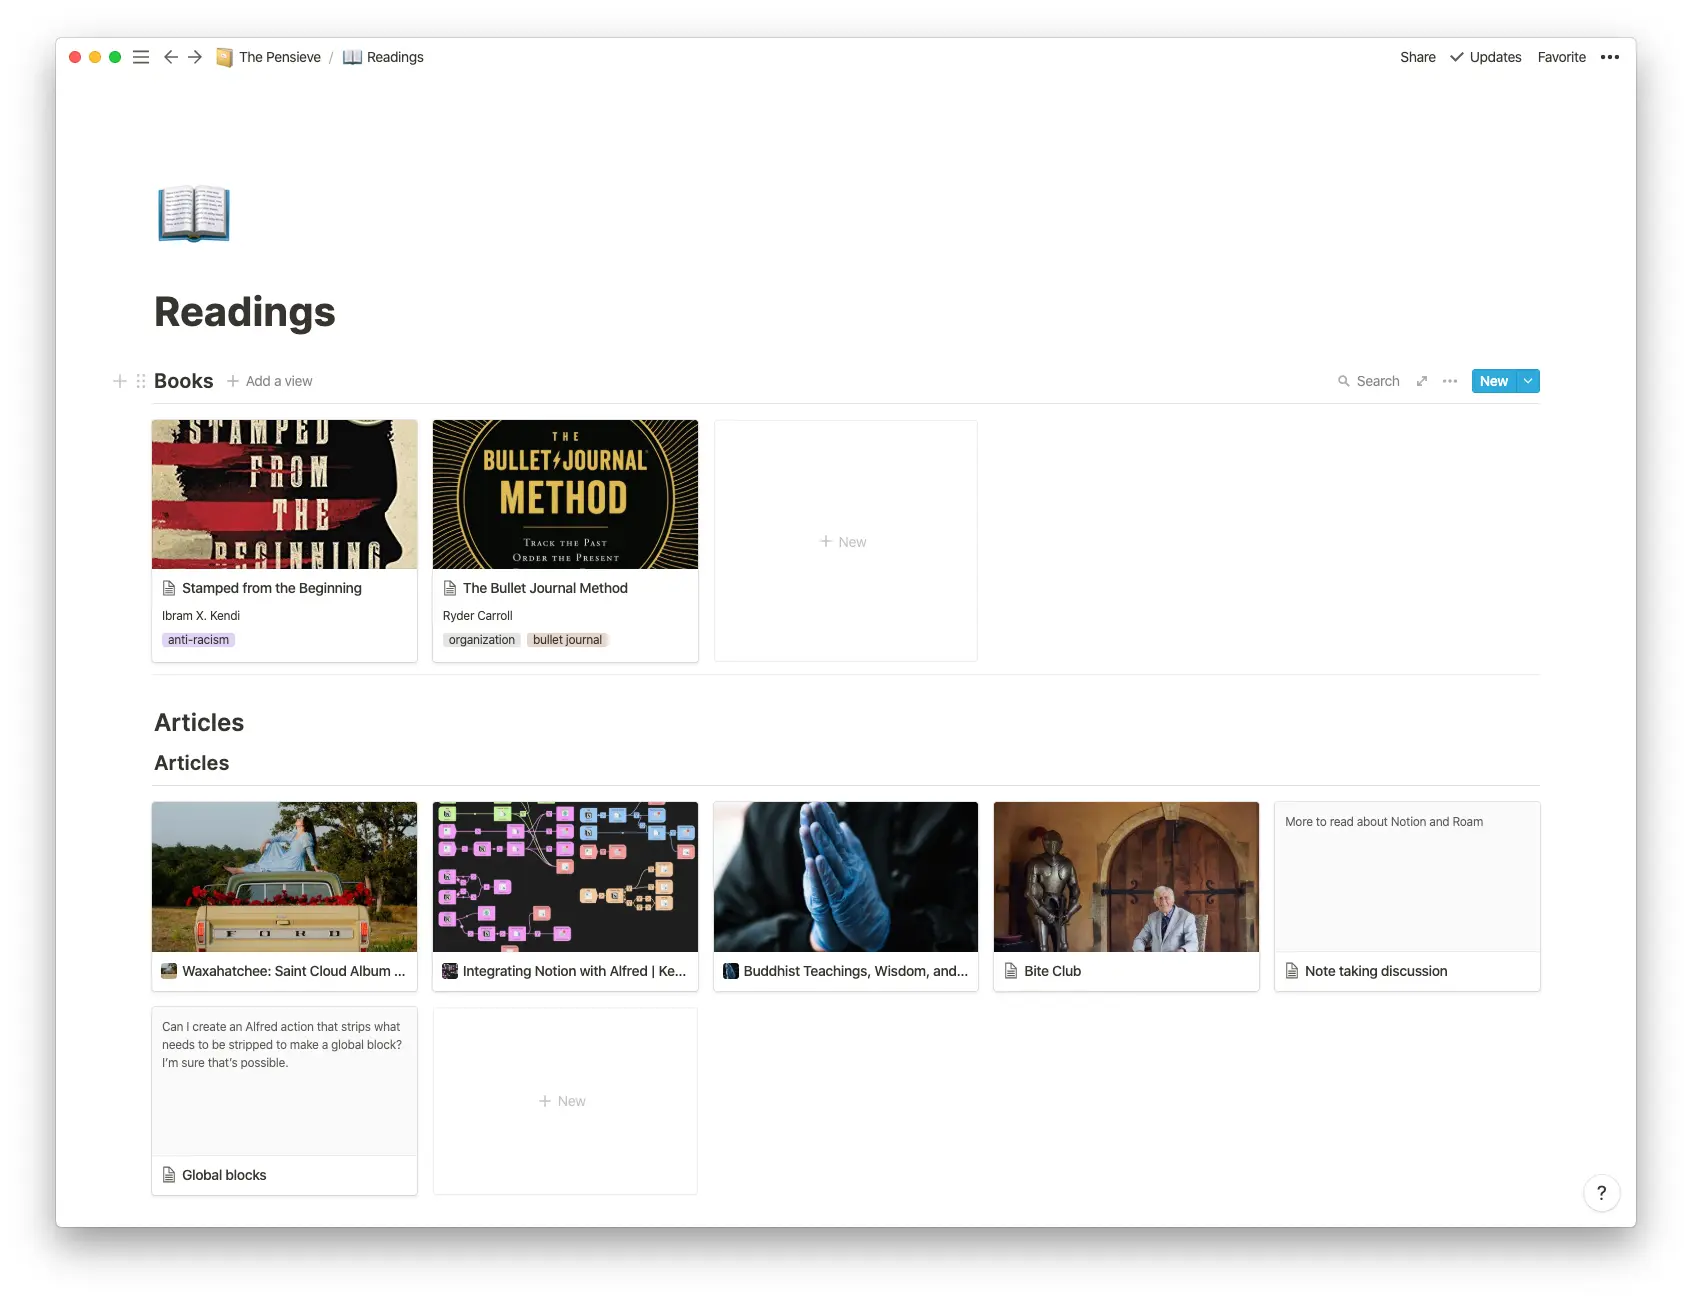Go forward using the right arrow
Viewport: 1692px width, 1301px height.
pos(195,57)
